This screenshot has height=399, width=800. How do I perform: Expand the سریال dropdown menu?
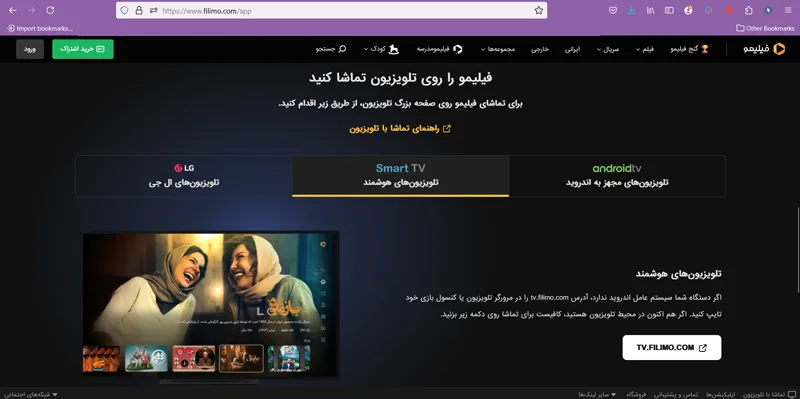[599, 49]
